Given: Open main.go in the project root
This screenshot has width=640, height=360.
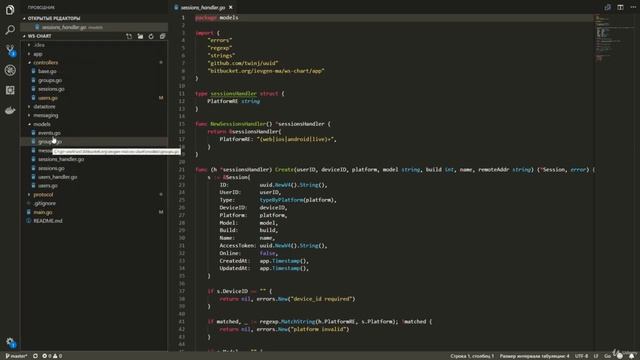Looking at the screenshot, I should coord(42,212).
